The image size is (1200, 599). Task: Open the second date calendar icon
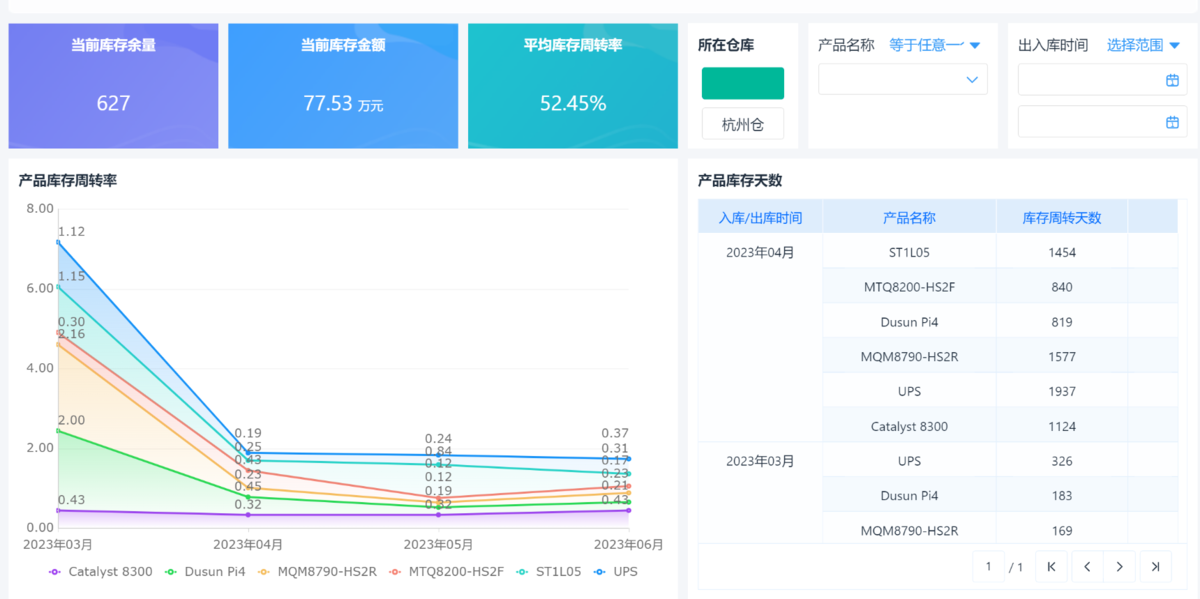tap(1172, 122)
